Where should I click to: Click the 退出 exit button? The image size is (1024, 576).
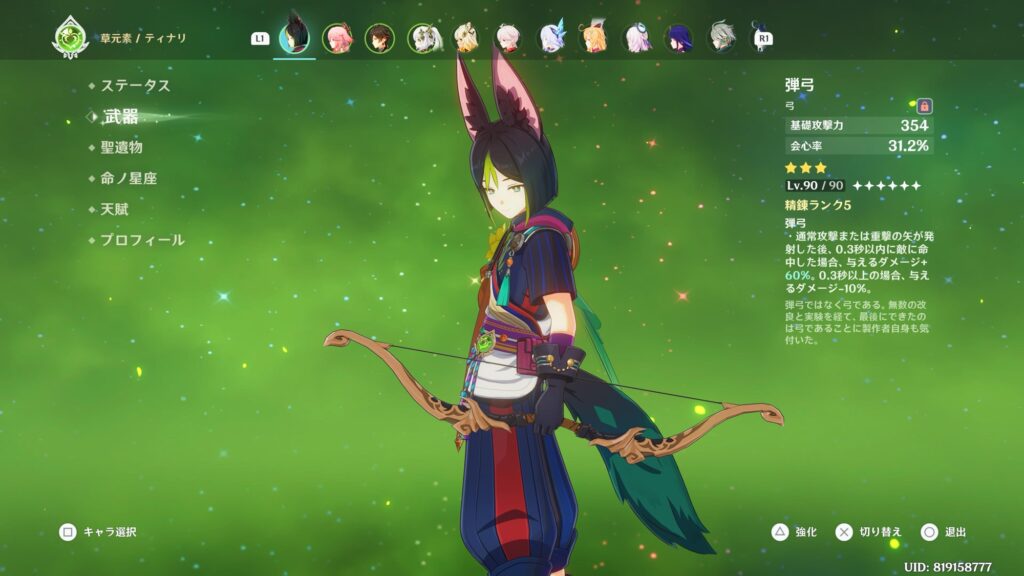[x=944, y=532]
